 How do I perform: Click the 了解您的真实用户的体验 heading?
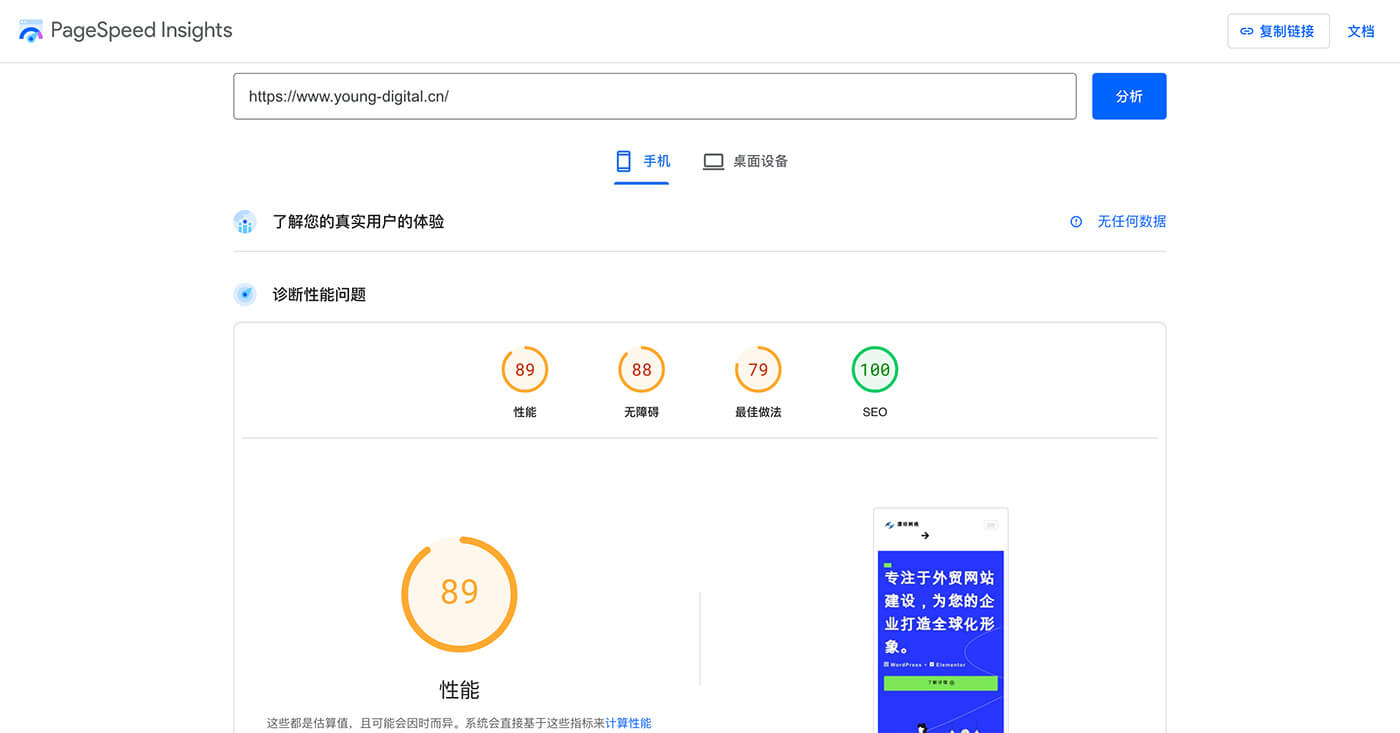358,222
